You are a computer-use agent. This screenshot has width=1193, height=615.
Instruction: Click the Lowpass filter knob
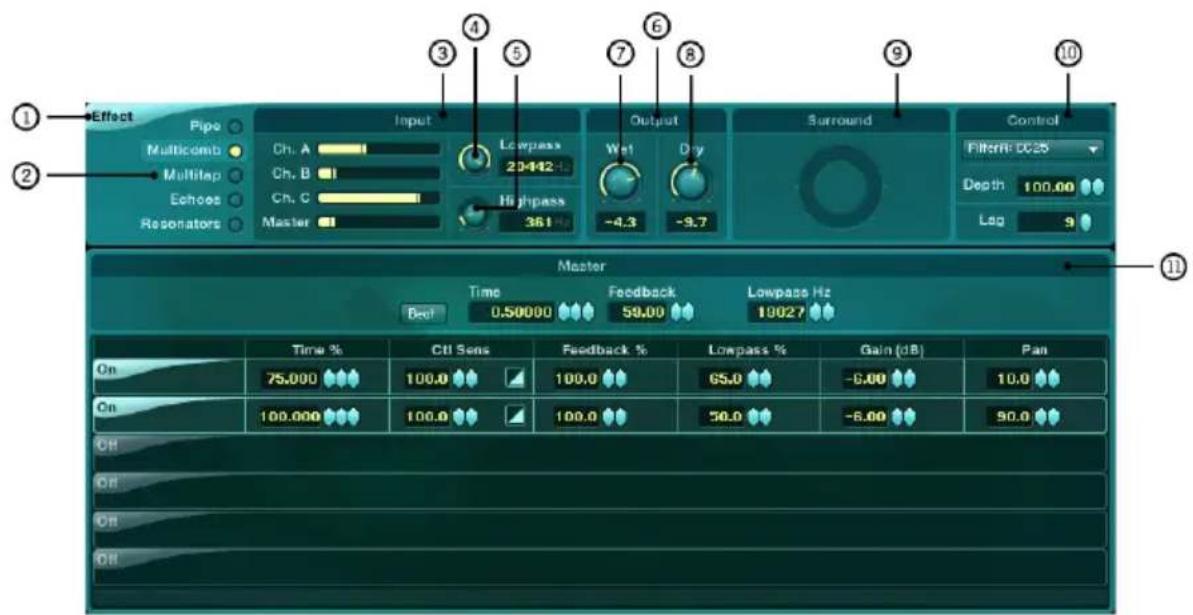tap(476, 158)
